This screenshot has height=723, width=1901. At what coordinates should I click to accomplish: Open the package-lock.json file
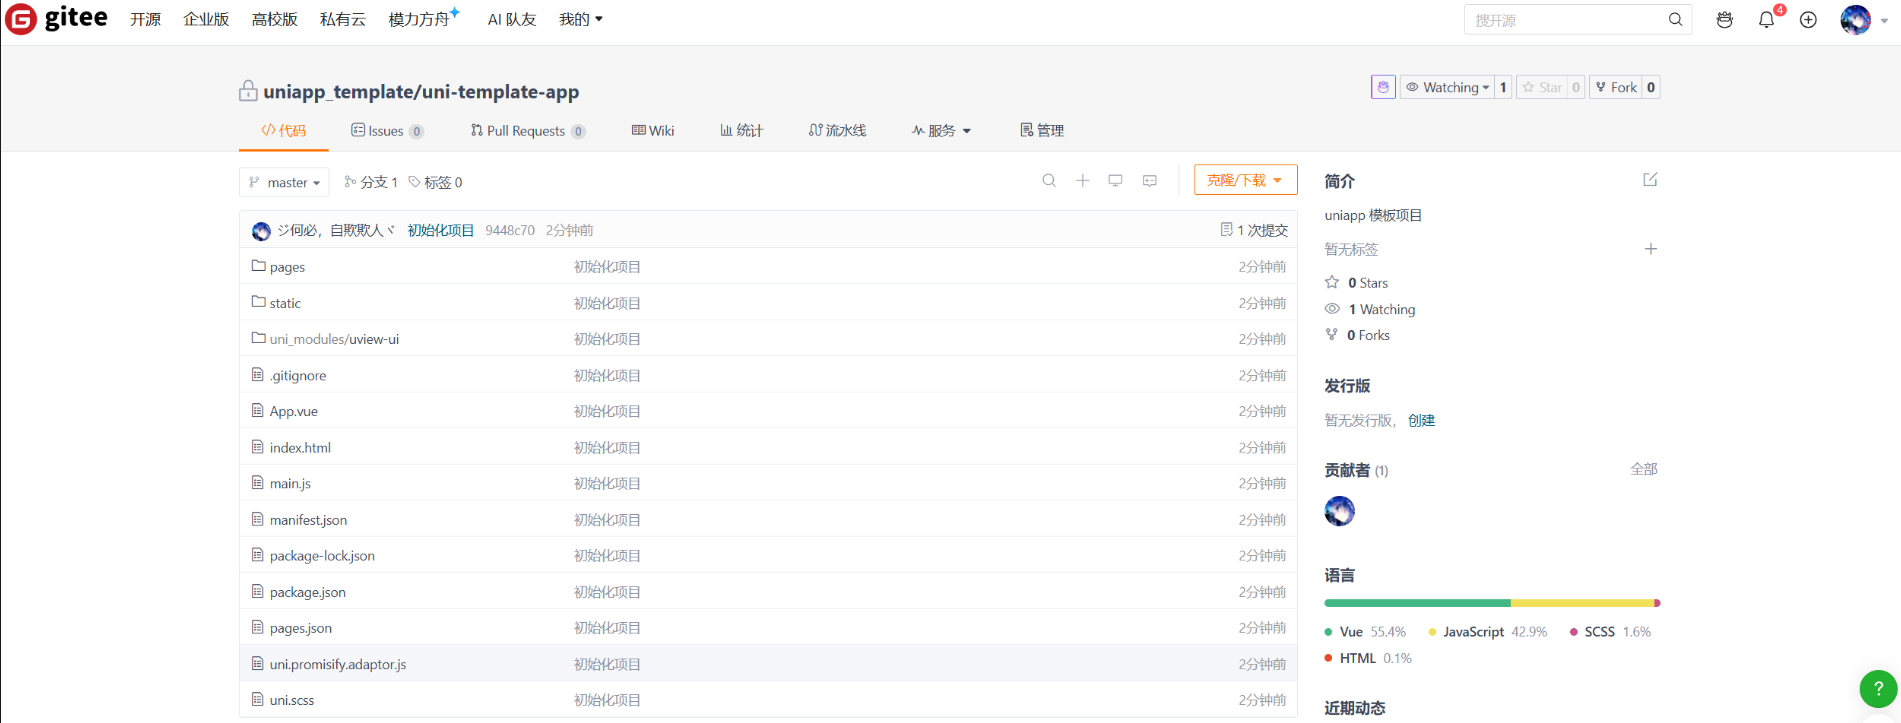pos(322,556)
